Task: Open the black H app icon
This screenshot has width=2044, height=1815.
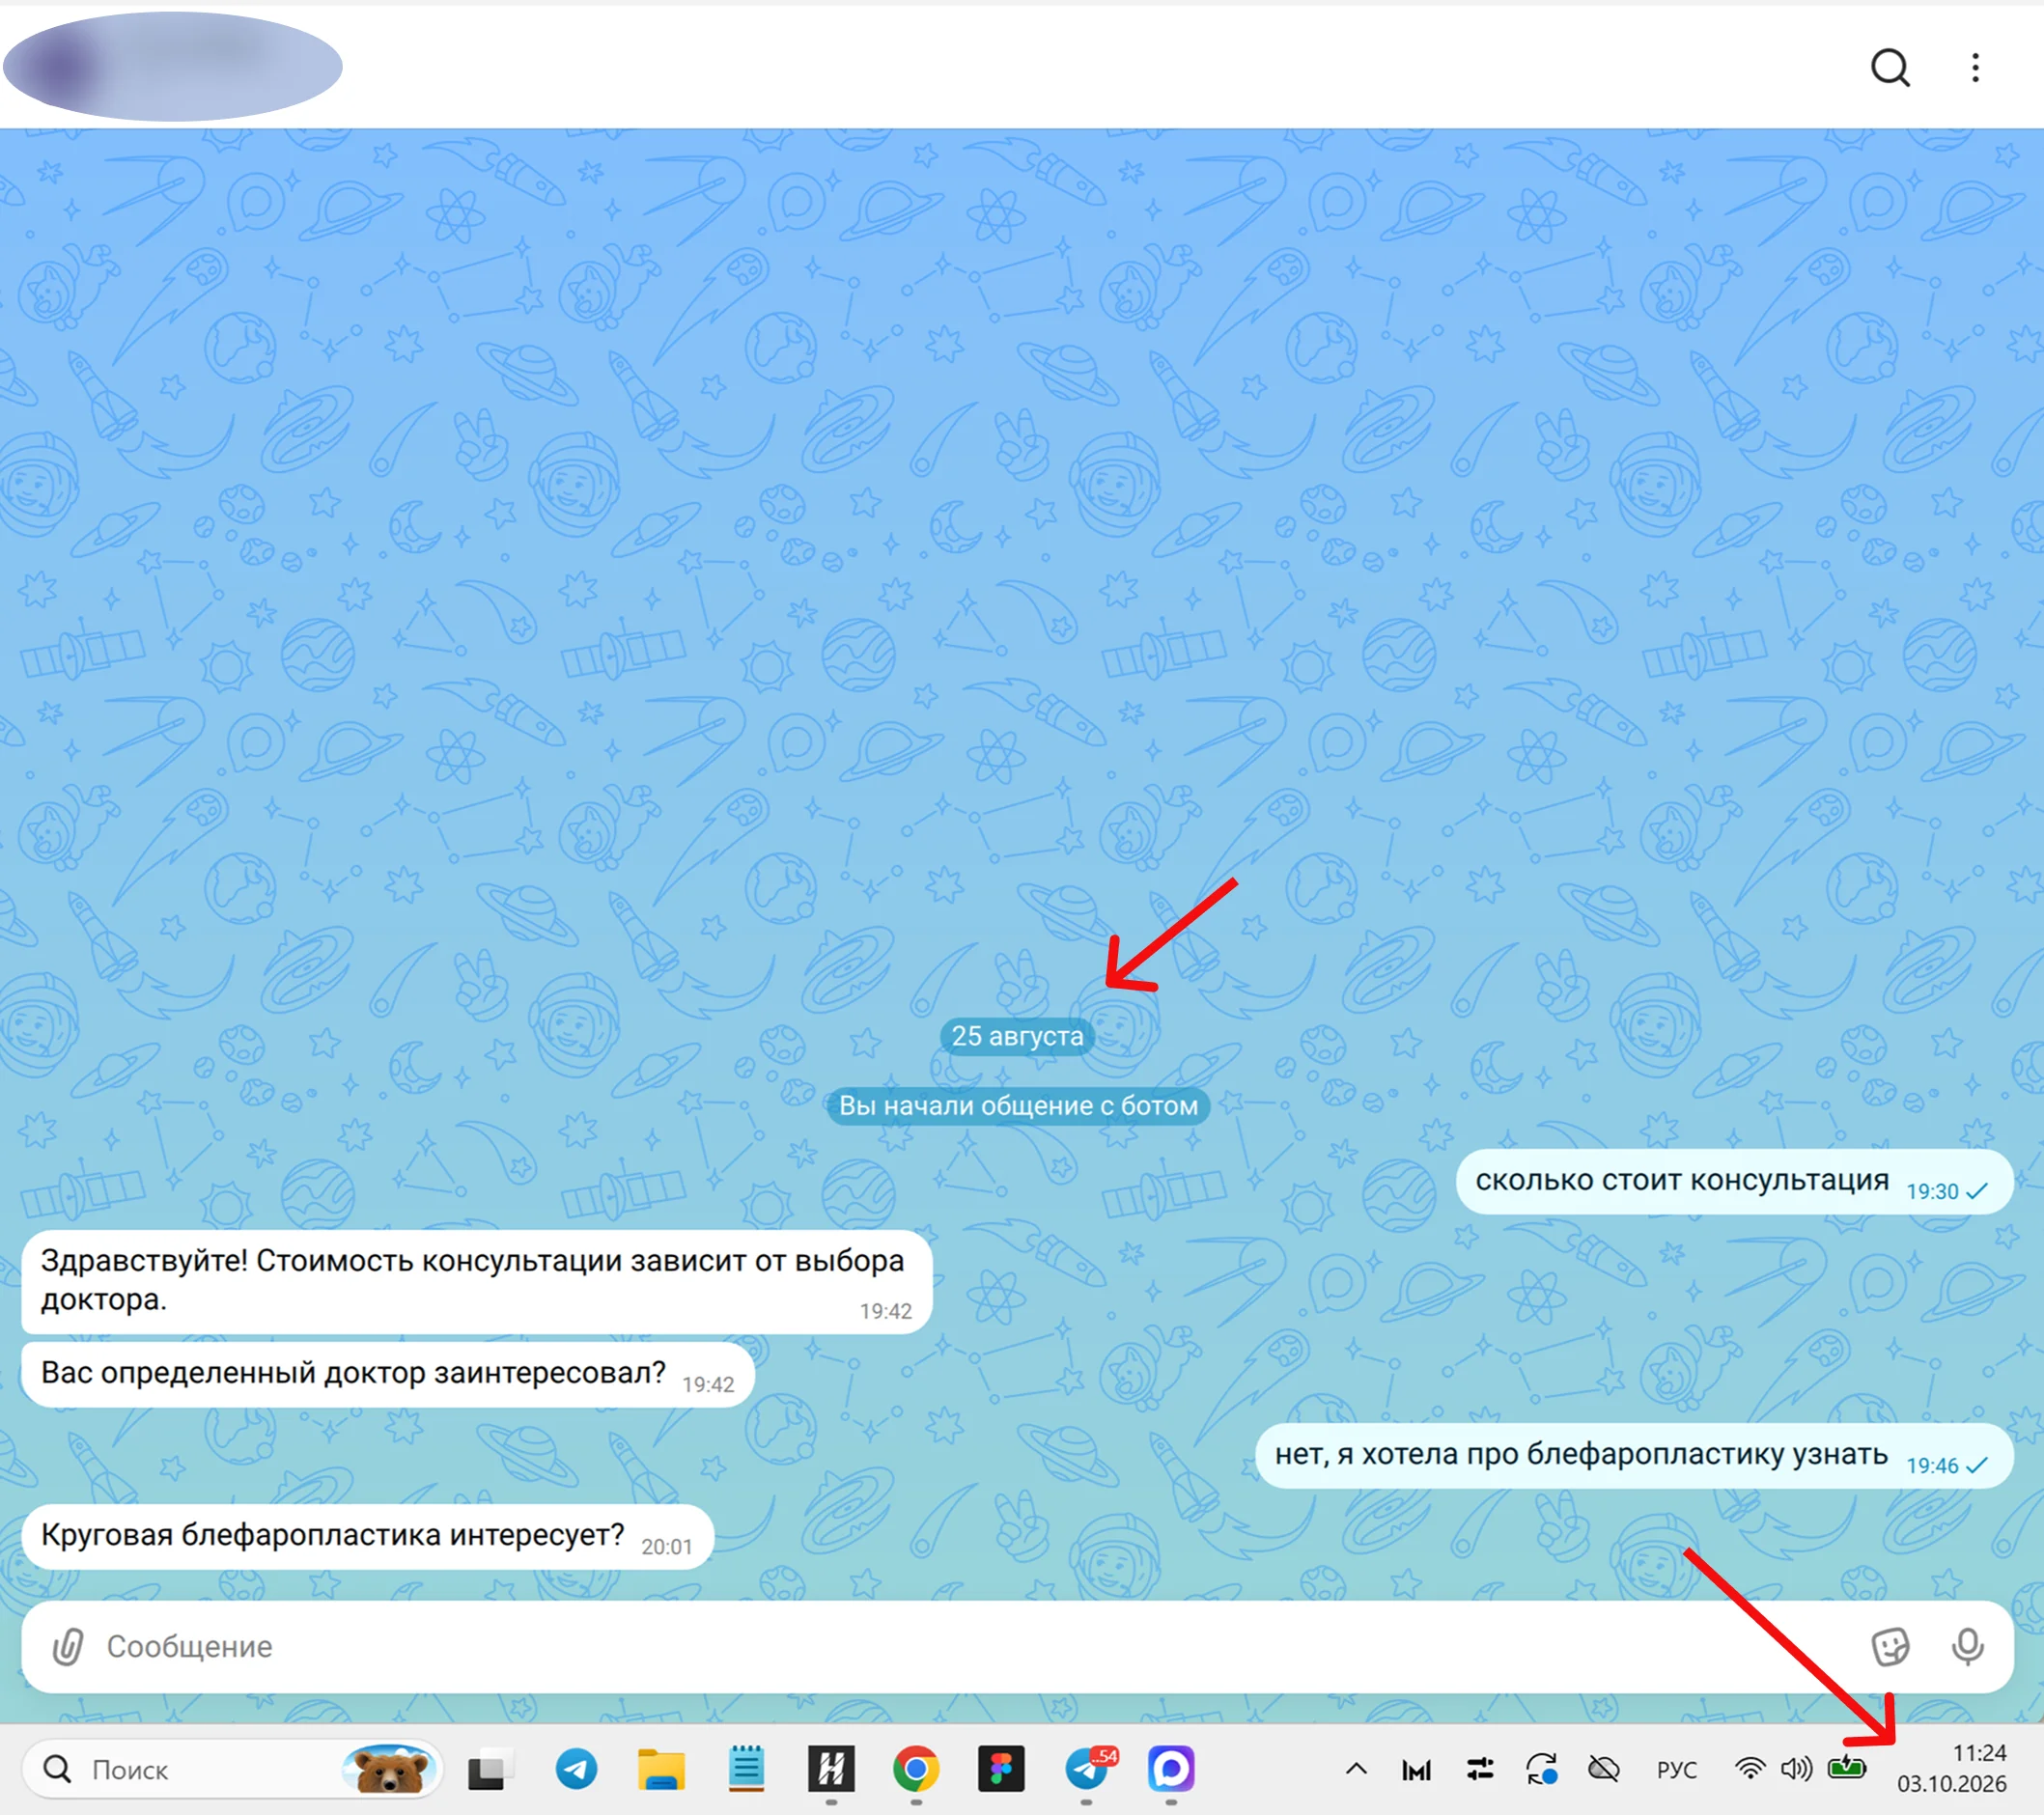Action: tap(831, 1770)
